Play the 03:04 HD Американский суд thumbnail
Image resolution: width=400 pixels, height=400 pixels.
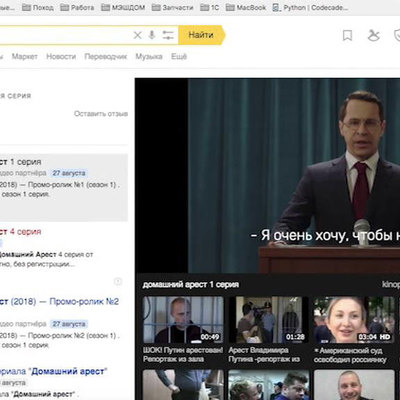(354, 320)
